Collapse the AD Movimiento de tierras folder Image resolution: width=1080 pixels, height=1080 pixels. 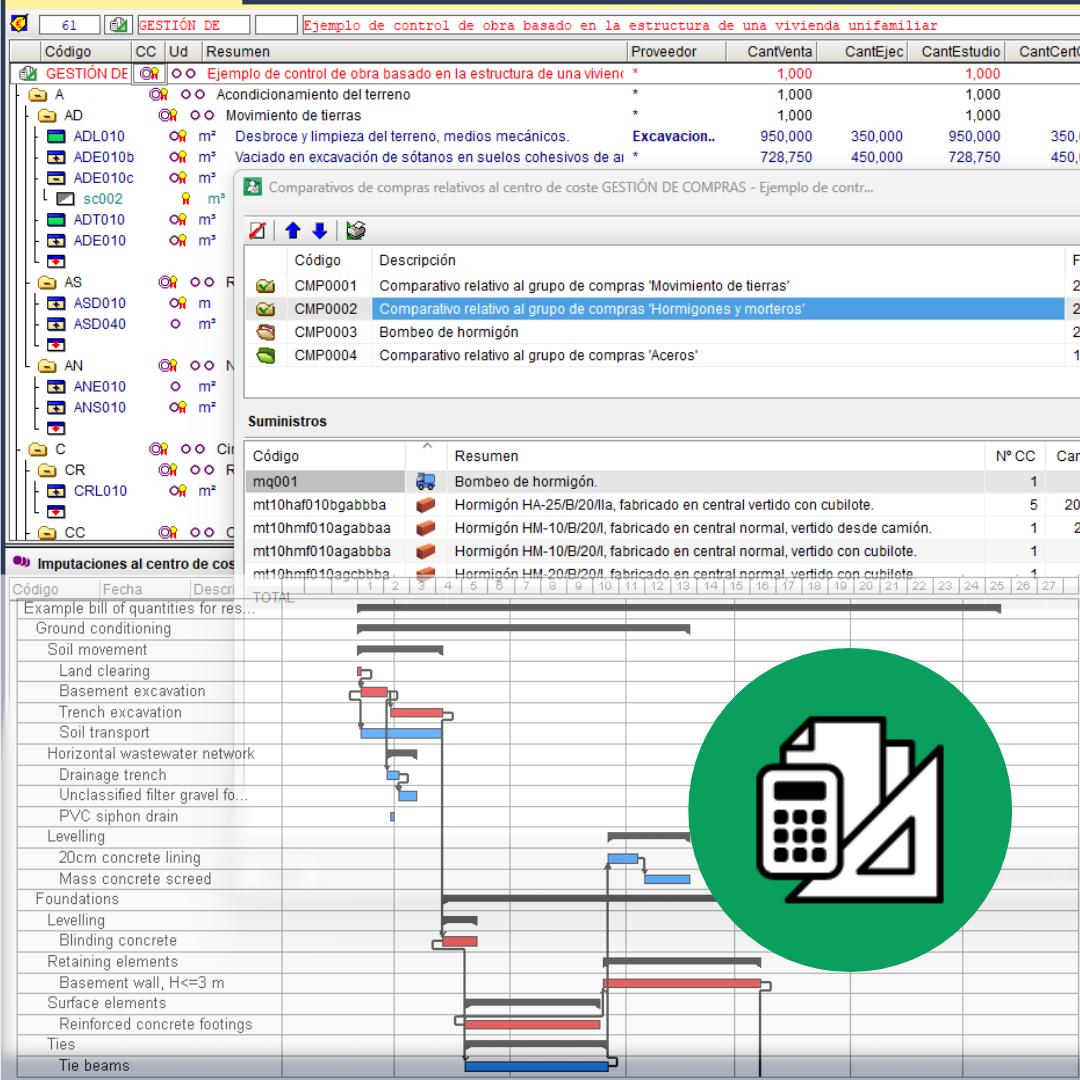(47, 116)
